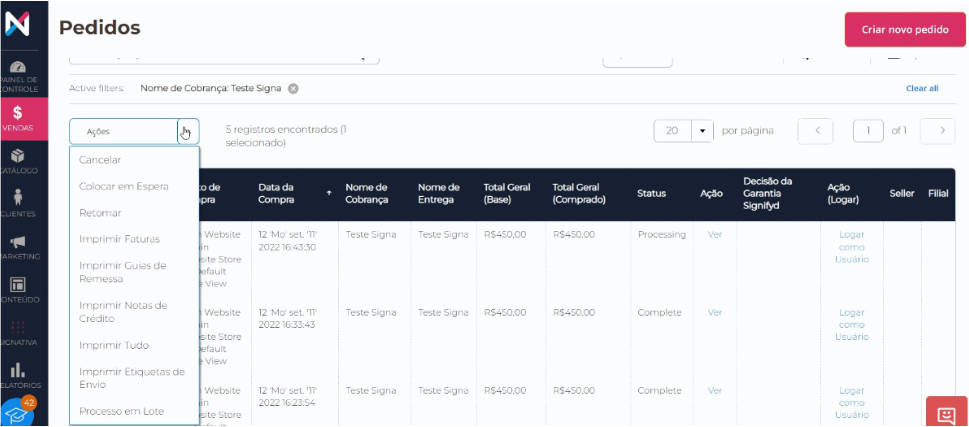The image size is (969, 427).
Task: Expand the 20 per page dropdown arrow
Action: pos(703,131)
